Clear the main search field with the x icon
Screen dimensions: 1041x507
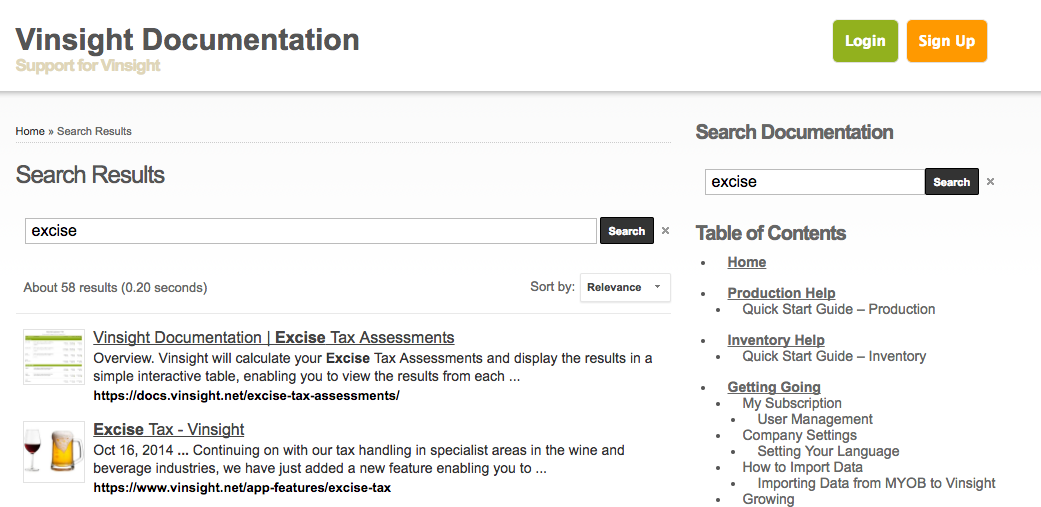tap(665, 231)
